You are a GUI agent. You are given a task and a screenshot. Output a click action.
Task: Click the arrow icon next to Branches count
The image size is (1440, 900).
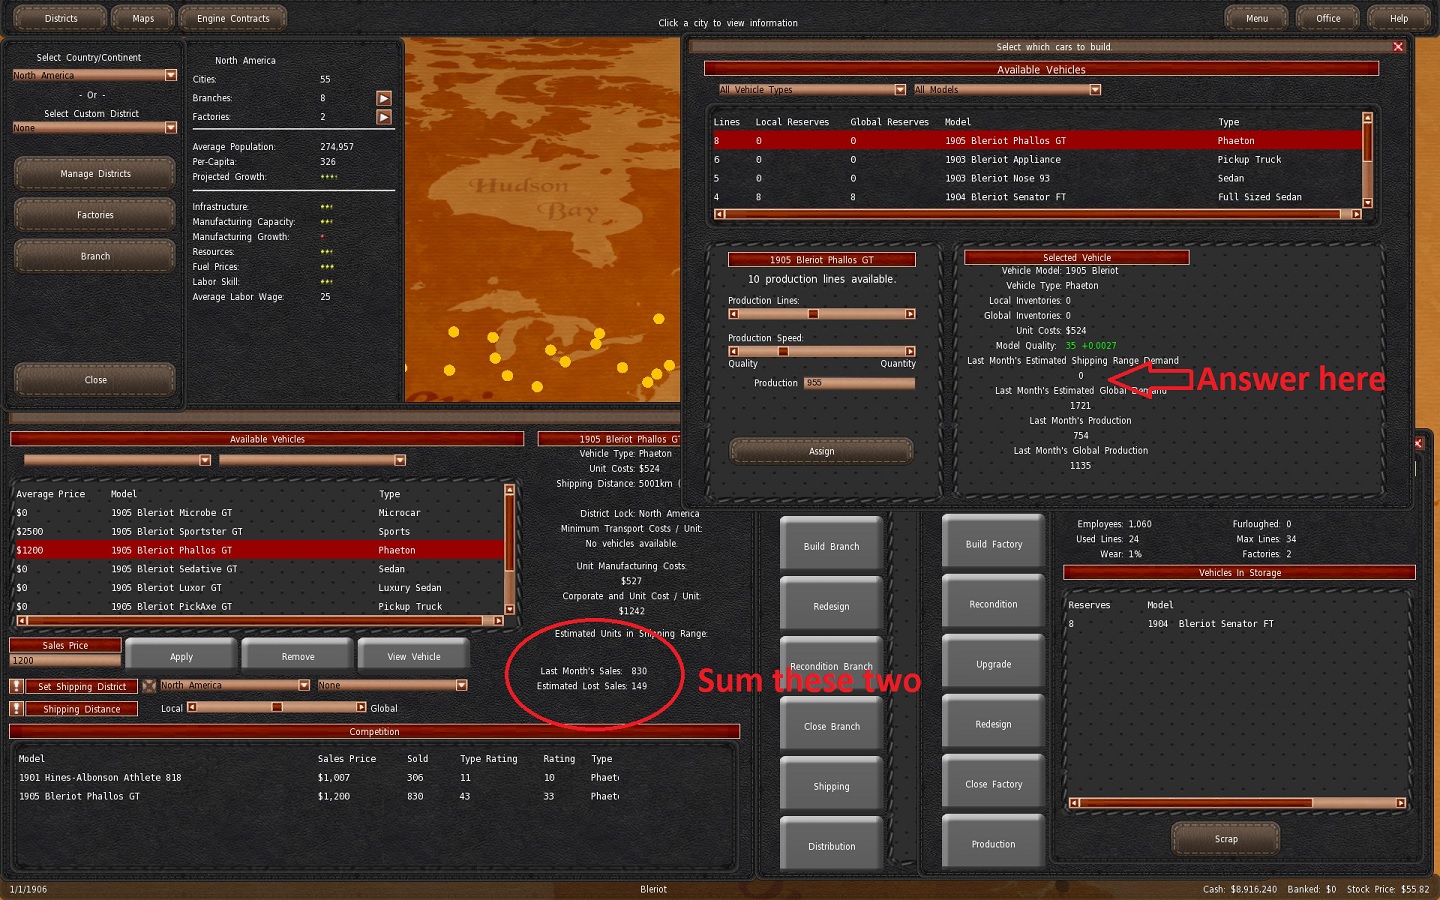(x=383, y=98)
